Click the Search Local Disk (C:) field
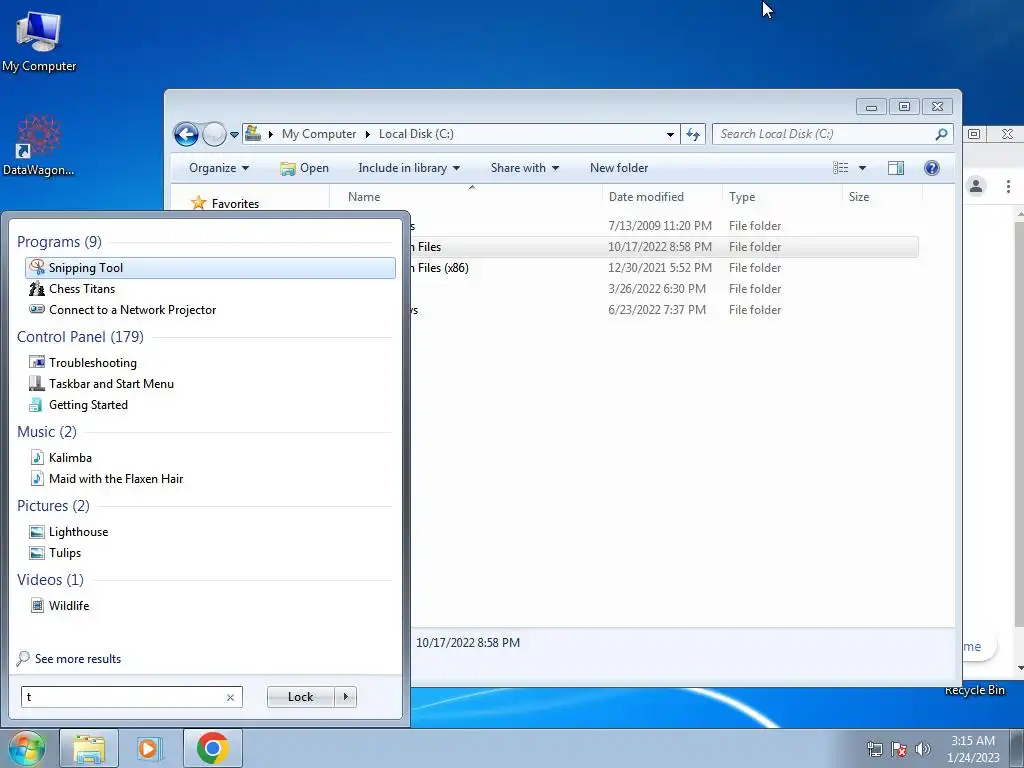1024x768 pixels. pos(825,134)
